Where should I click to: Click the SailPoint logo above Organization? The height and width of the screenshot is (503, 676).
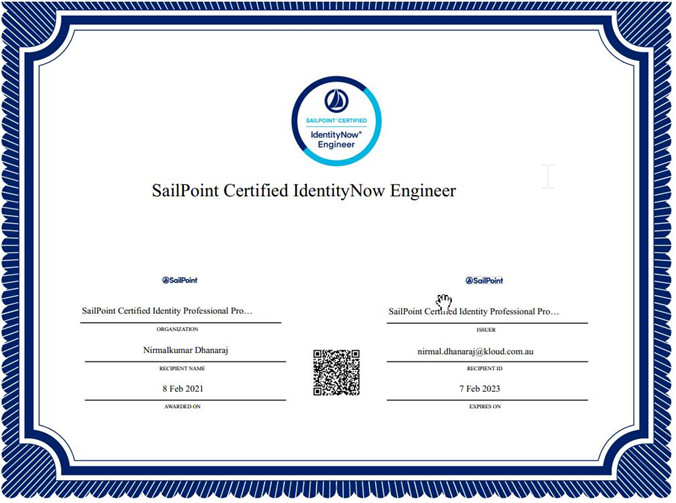[180, 280]
